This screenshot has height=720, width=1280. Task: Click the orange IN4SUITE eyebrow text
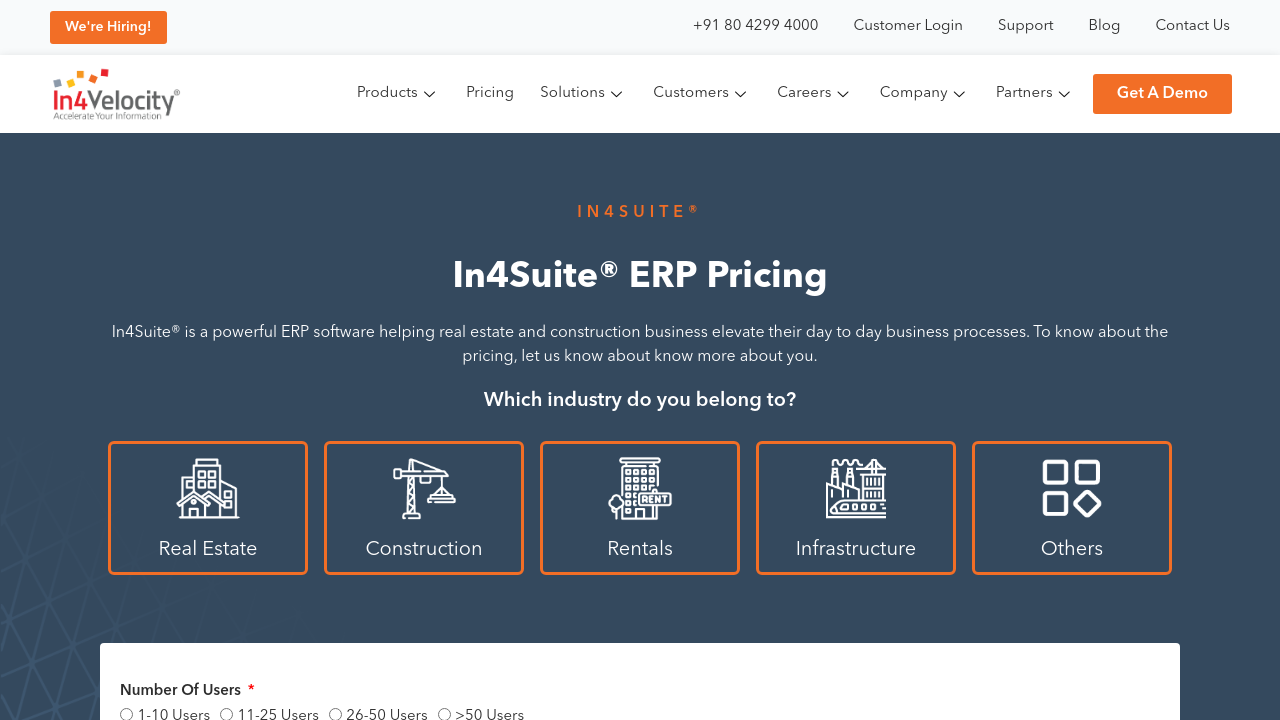[640, 212]
